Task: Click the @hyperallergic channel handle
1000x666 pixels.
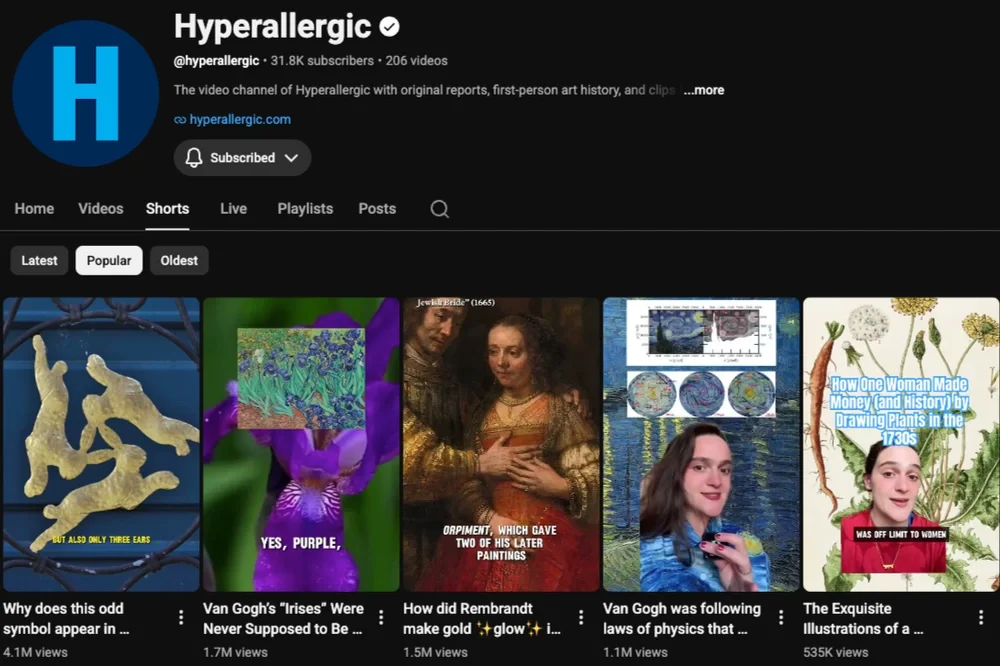Action: click(x=216, y=61)
